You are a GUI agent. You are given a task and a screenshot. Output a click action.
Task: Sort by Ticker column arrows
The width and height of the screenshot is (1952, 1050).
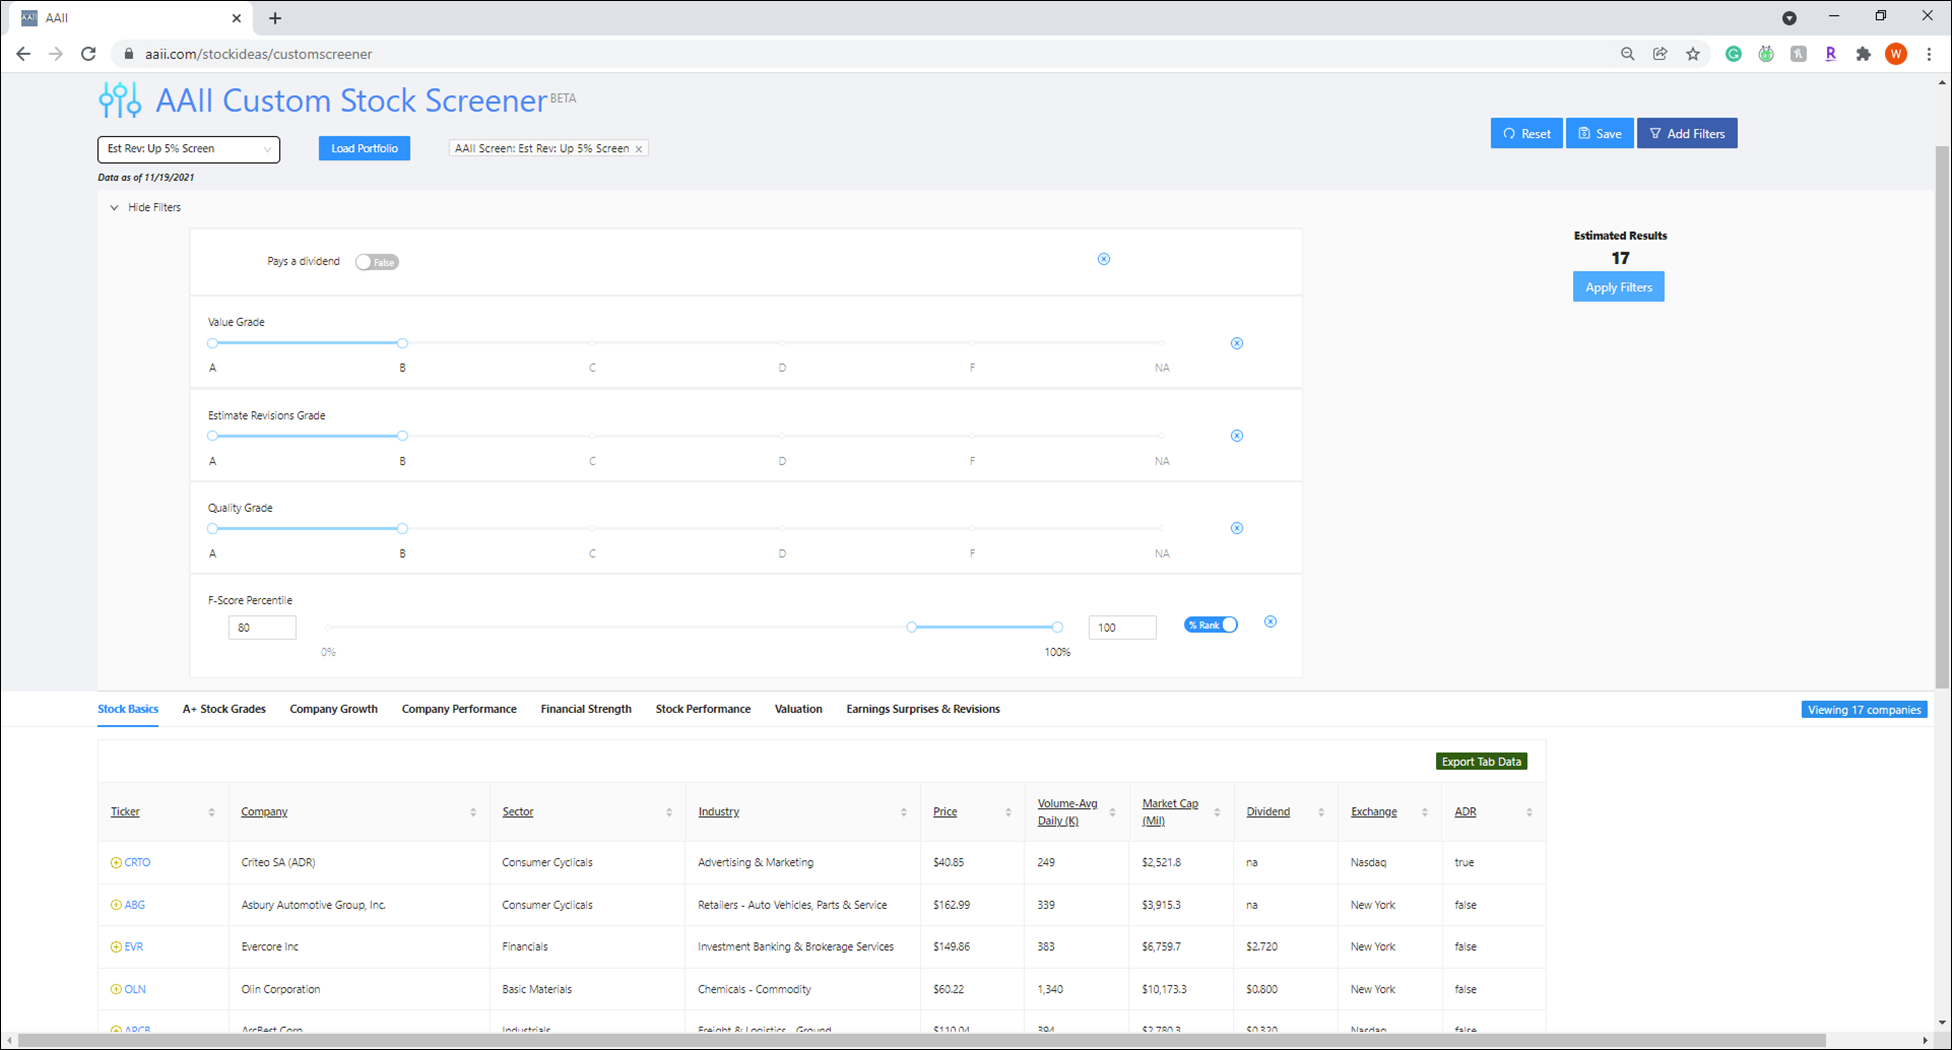tap(211, 812)
